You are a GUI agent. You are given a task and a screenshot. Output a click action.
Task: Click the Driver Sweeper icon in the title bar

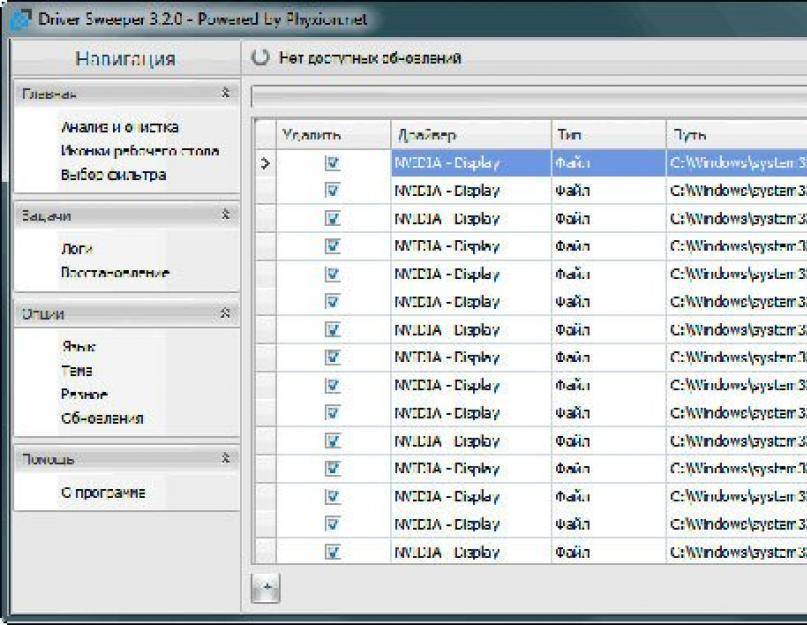[x=21, y=20]
